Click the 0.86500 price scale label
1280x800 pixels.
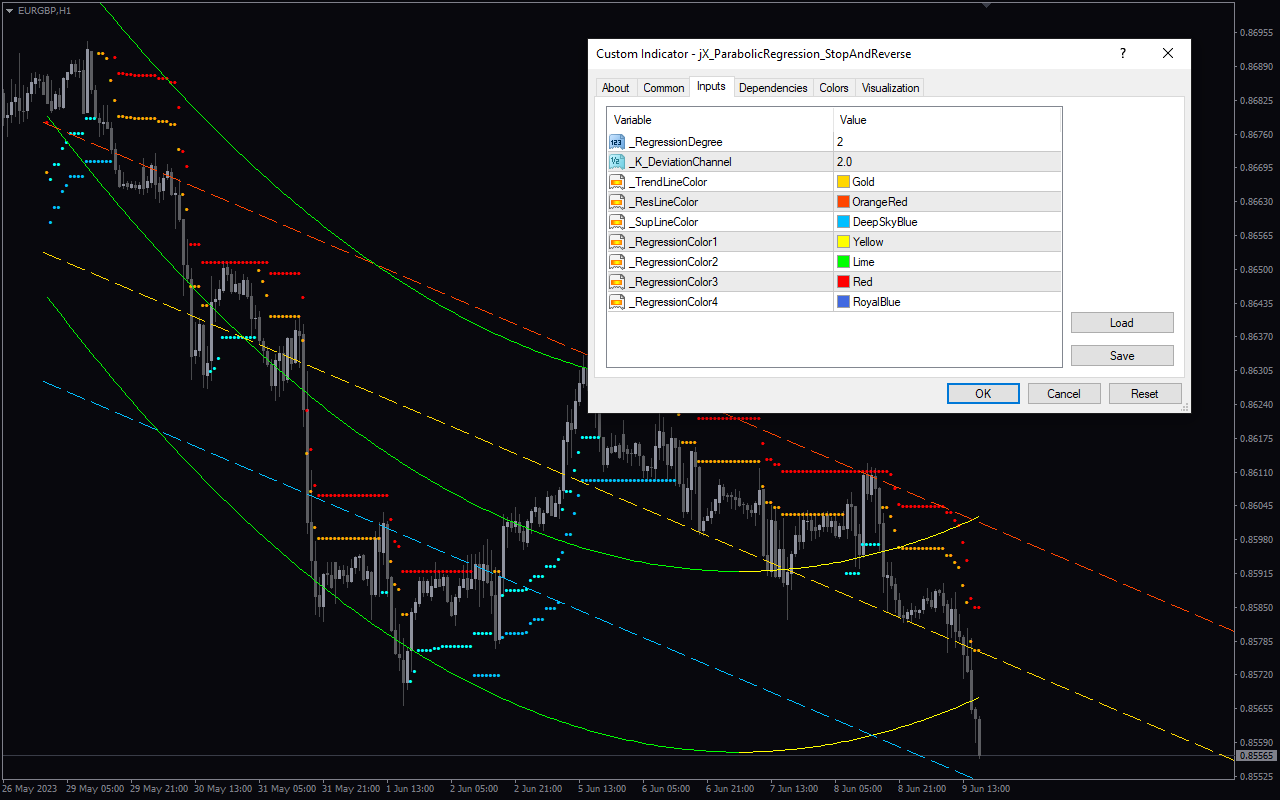click(x=1255, y=270)
